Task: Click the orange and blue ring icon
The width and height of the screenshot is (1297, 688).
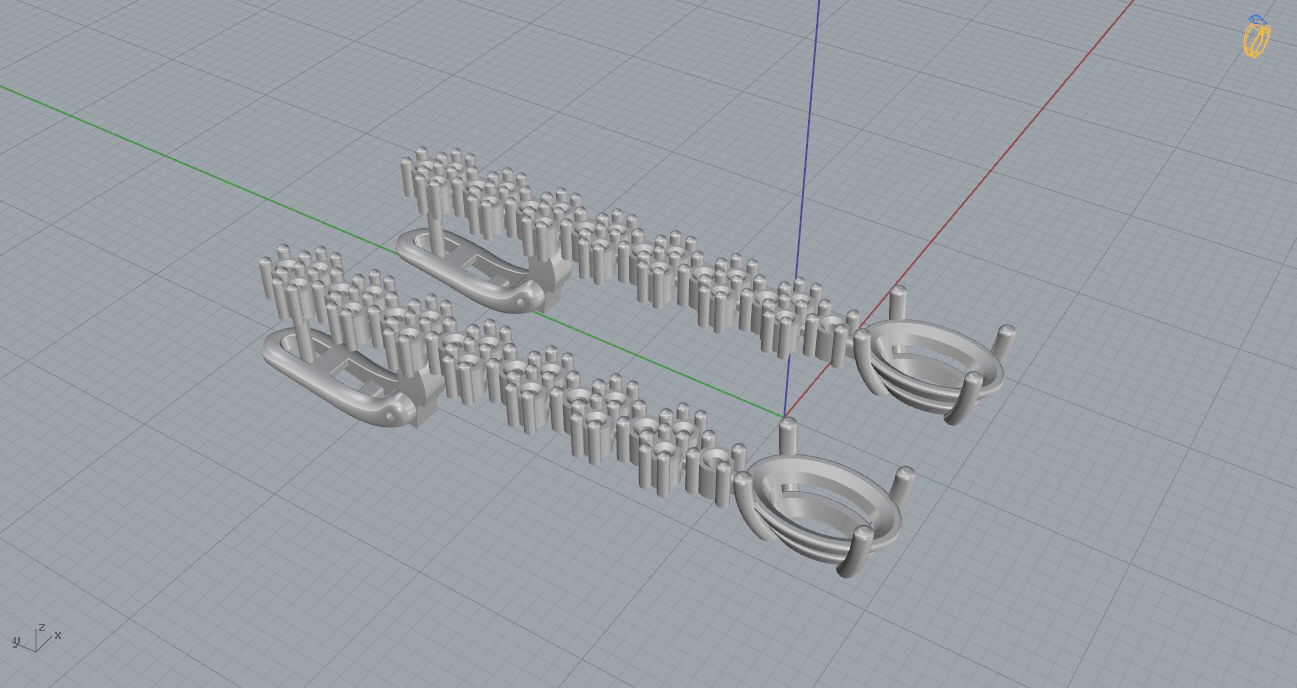Action: (x=1257, y=36)
